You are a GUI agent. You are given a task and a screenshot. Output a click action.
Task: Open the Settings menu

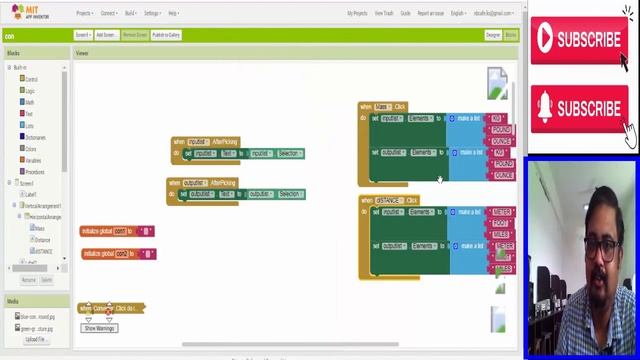[152, 13]
